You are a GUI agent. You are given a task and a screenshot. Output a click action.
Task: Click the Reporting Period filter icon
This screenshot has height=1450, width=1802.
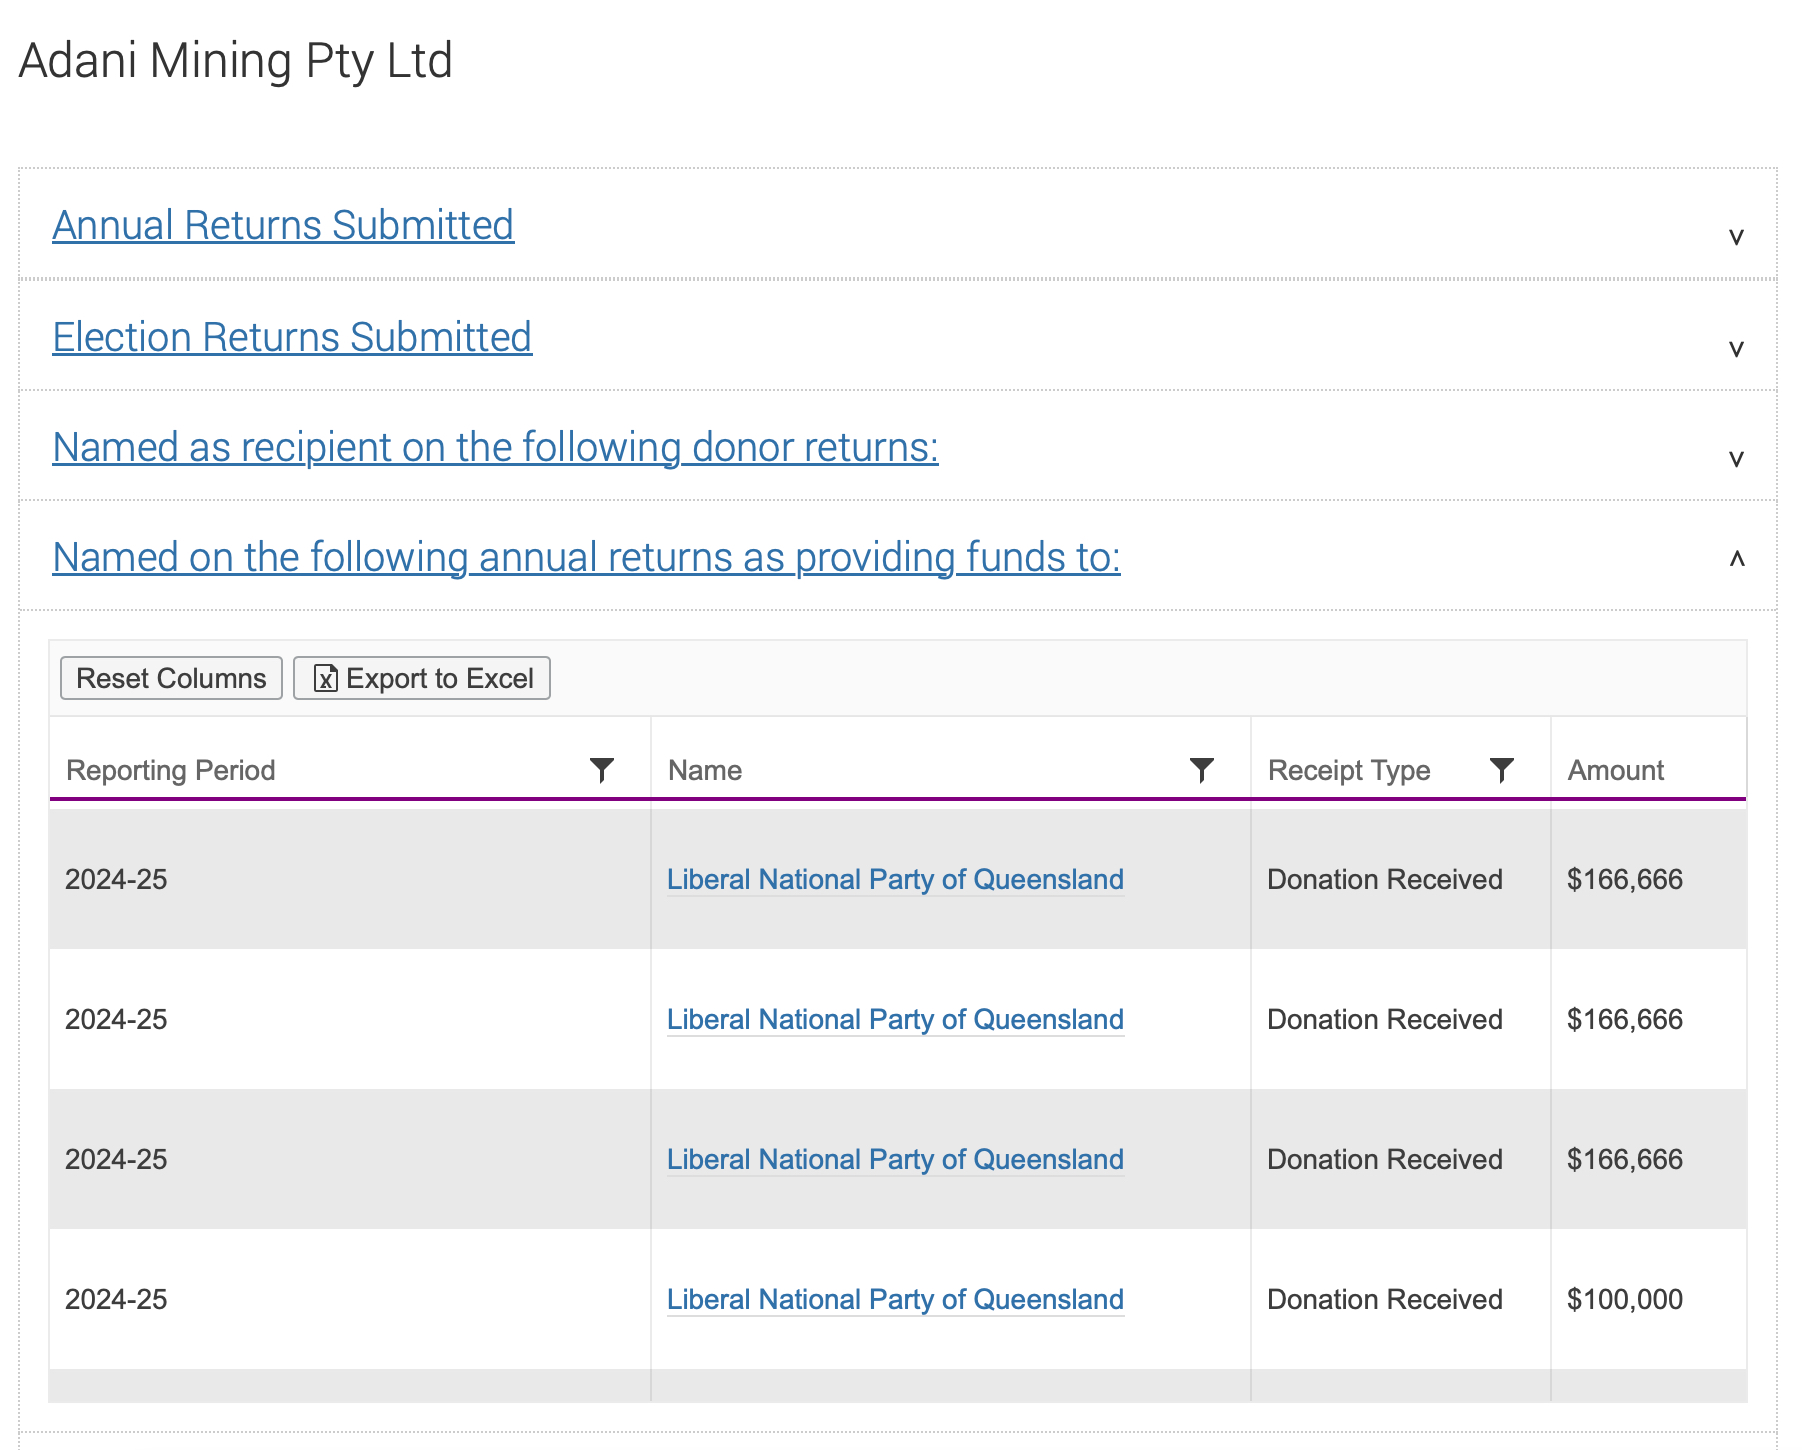[601, 770]
